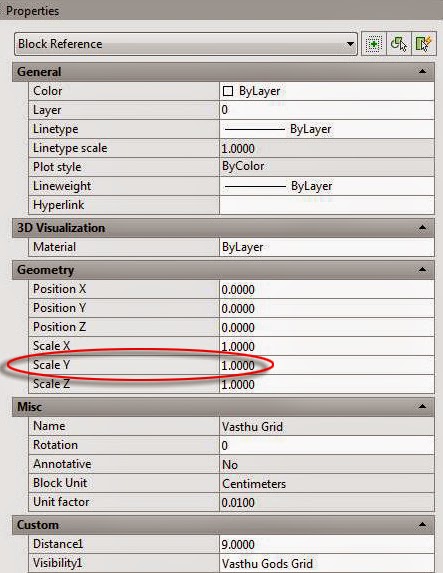Select the Layer property label
The image size is (443, 573).
coord(47,110)
